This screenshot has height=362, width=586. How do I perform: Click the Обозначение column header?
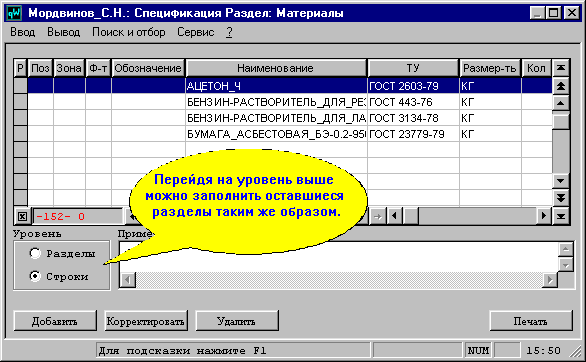coord(148,68)
